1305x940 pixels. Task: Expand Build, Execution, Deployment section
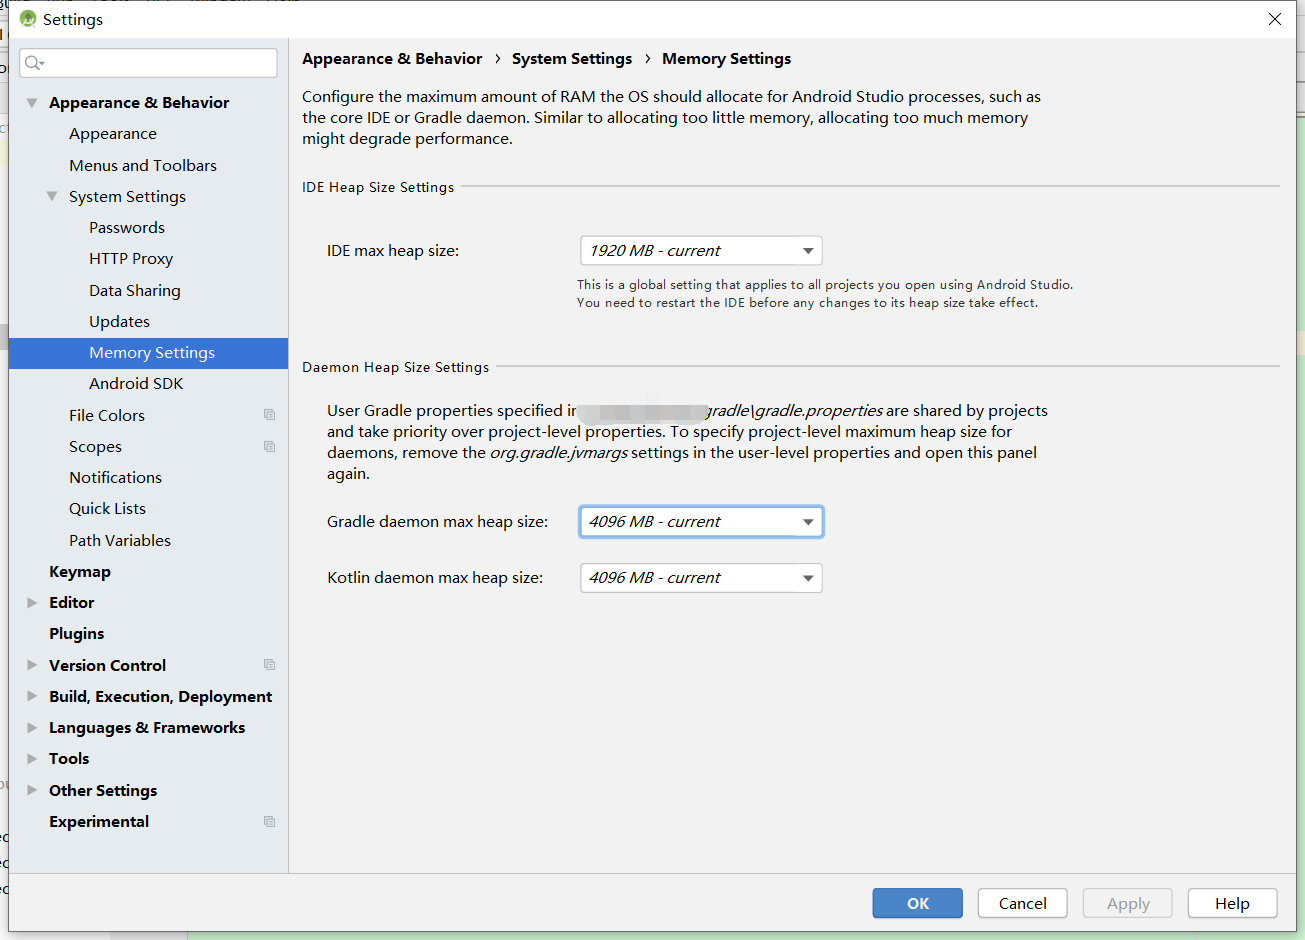pyautogui.click(x=32, y=696)
